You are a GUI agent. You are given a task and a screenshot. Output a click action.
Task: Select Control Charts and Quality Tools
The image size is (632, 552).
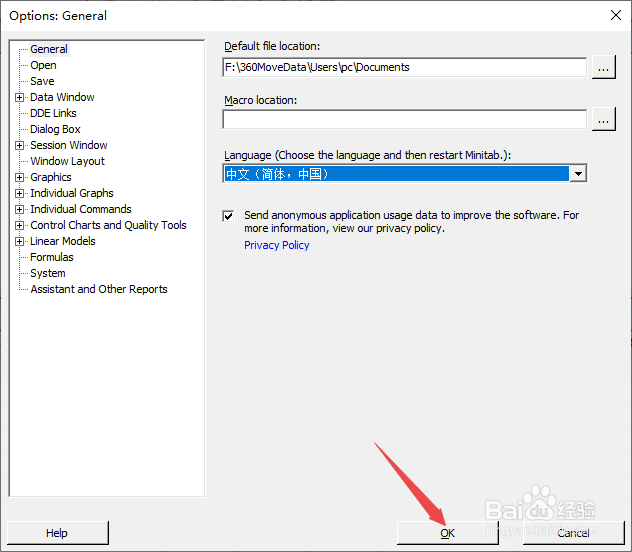tap(108, 225)
